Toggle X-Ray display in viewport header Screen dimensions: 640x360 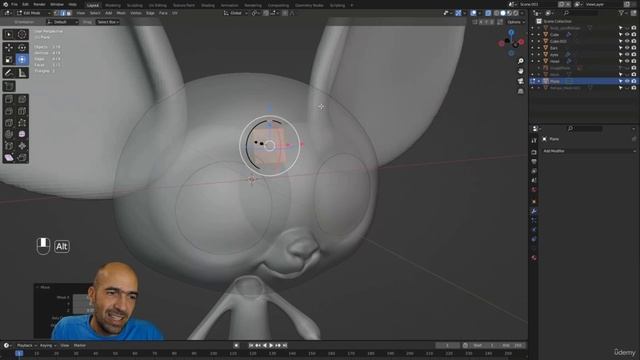tap(488, 13)
